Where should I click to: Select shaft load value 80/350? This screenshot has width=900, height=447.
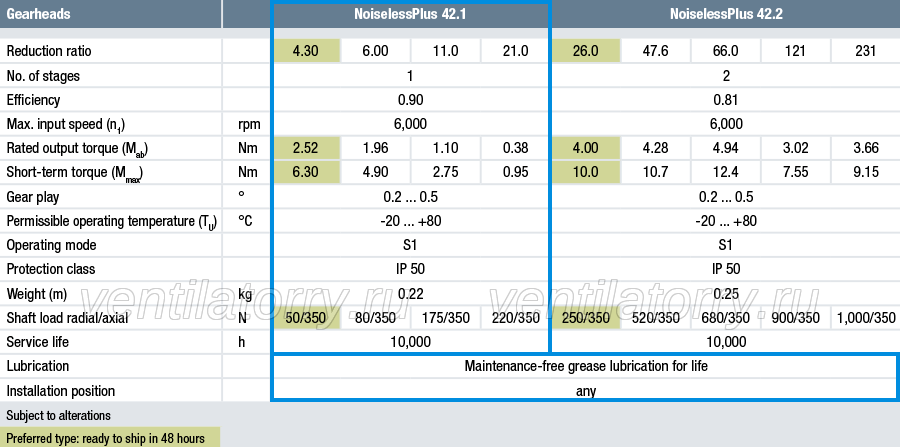point(375,318)
